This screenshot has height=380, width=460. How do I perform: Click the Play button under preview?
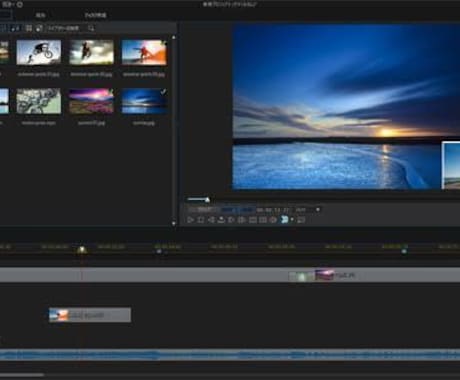point(190,220)
